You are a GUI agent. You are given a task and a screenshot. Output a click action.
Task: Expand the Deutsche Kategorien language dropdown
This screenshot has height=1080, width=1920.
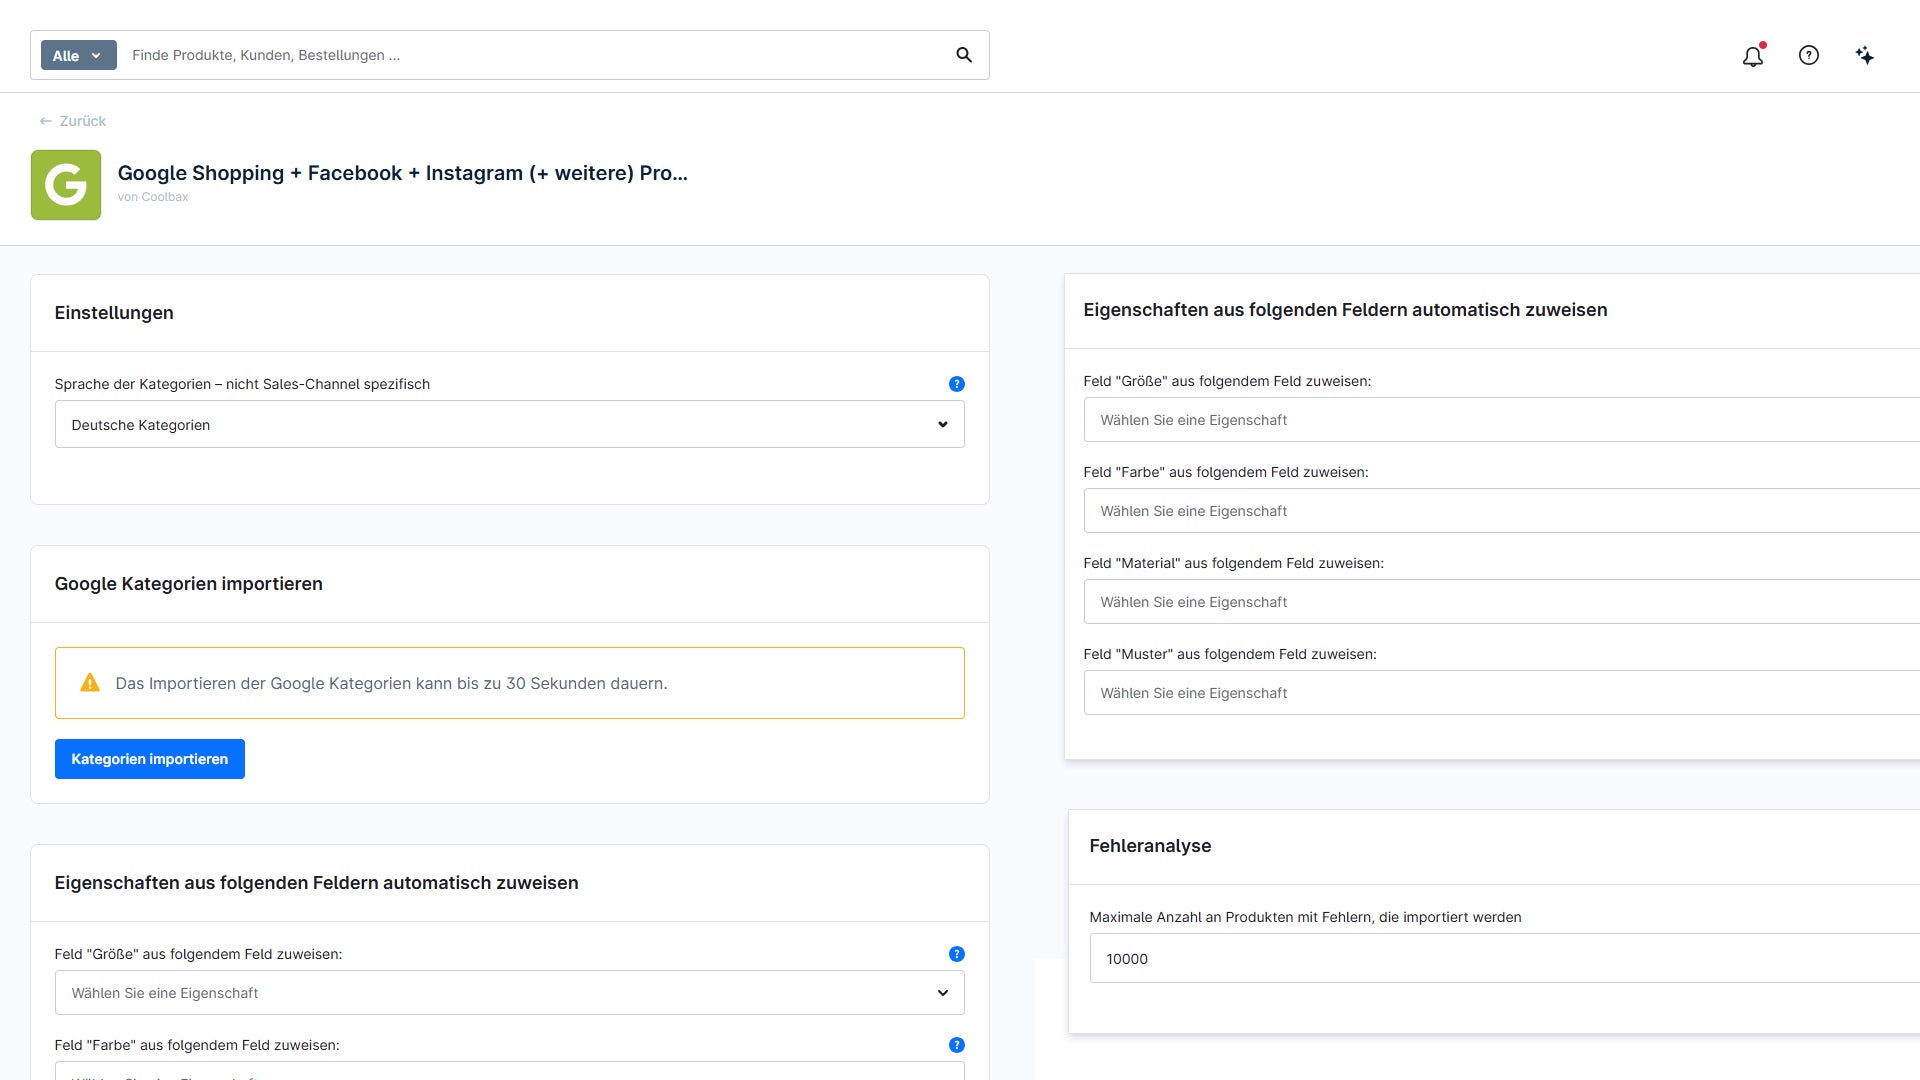[510, 424]
